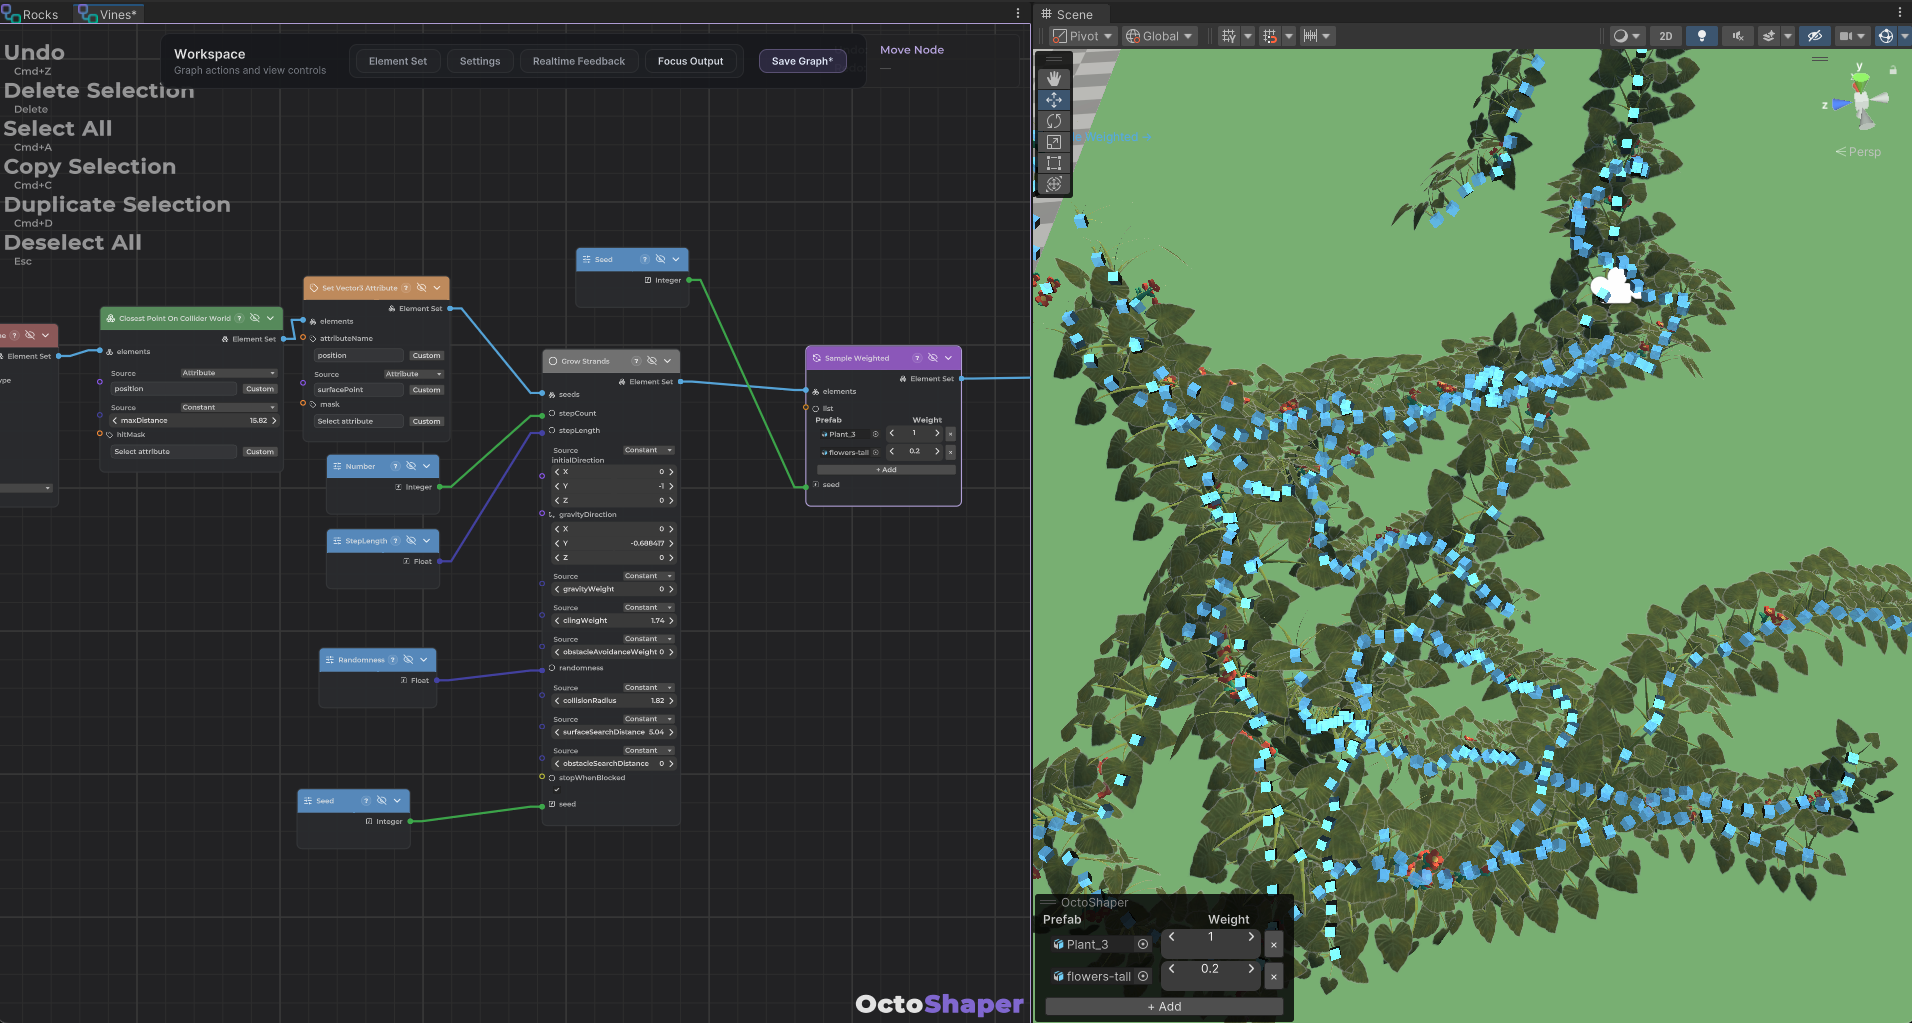Toggle the stopWhenBlocked checkbox
This screenshot has height=1023, width=1912.
coord(557,790)
